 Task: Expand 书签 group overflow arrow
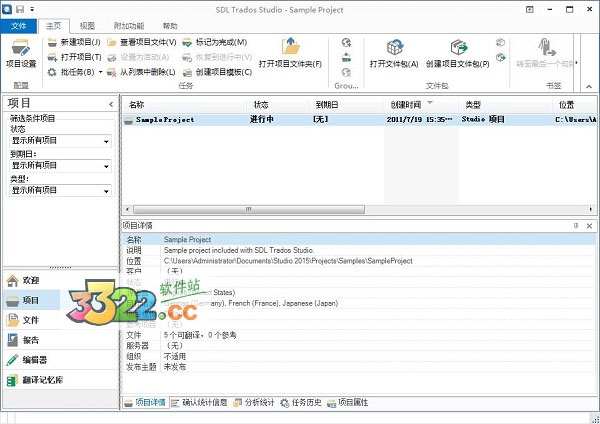pyautogui.click(x=577, y=63)
